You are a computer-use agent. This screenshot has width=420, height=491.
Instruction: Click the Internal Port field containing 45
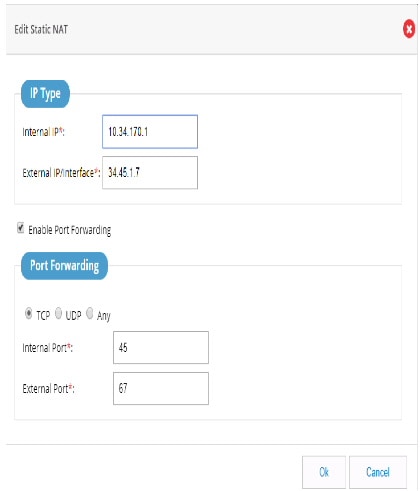(161, 347)
